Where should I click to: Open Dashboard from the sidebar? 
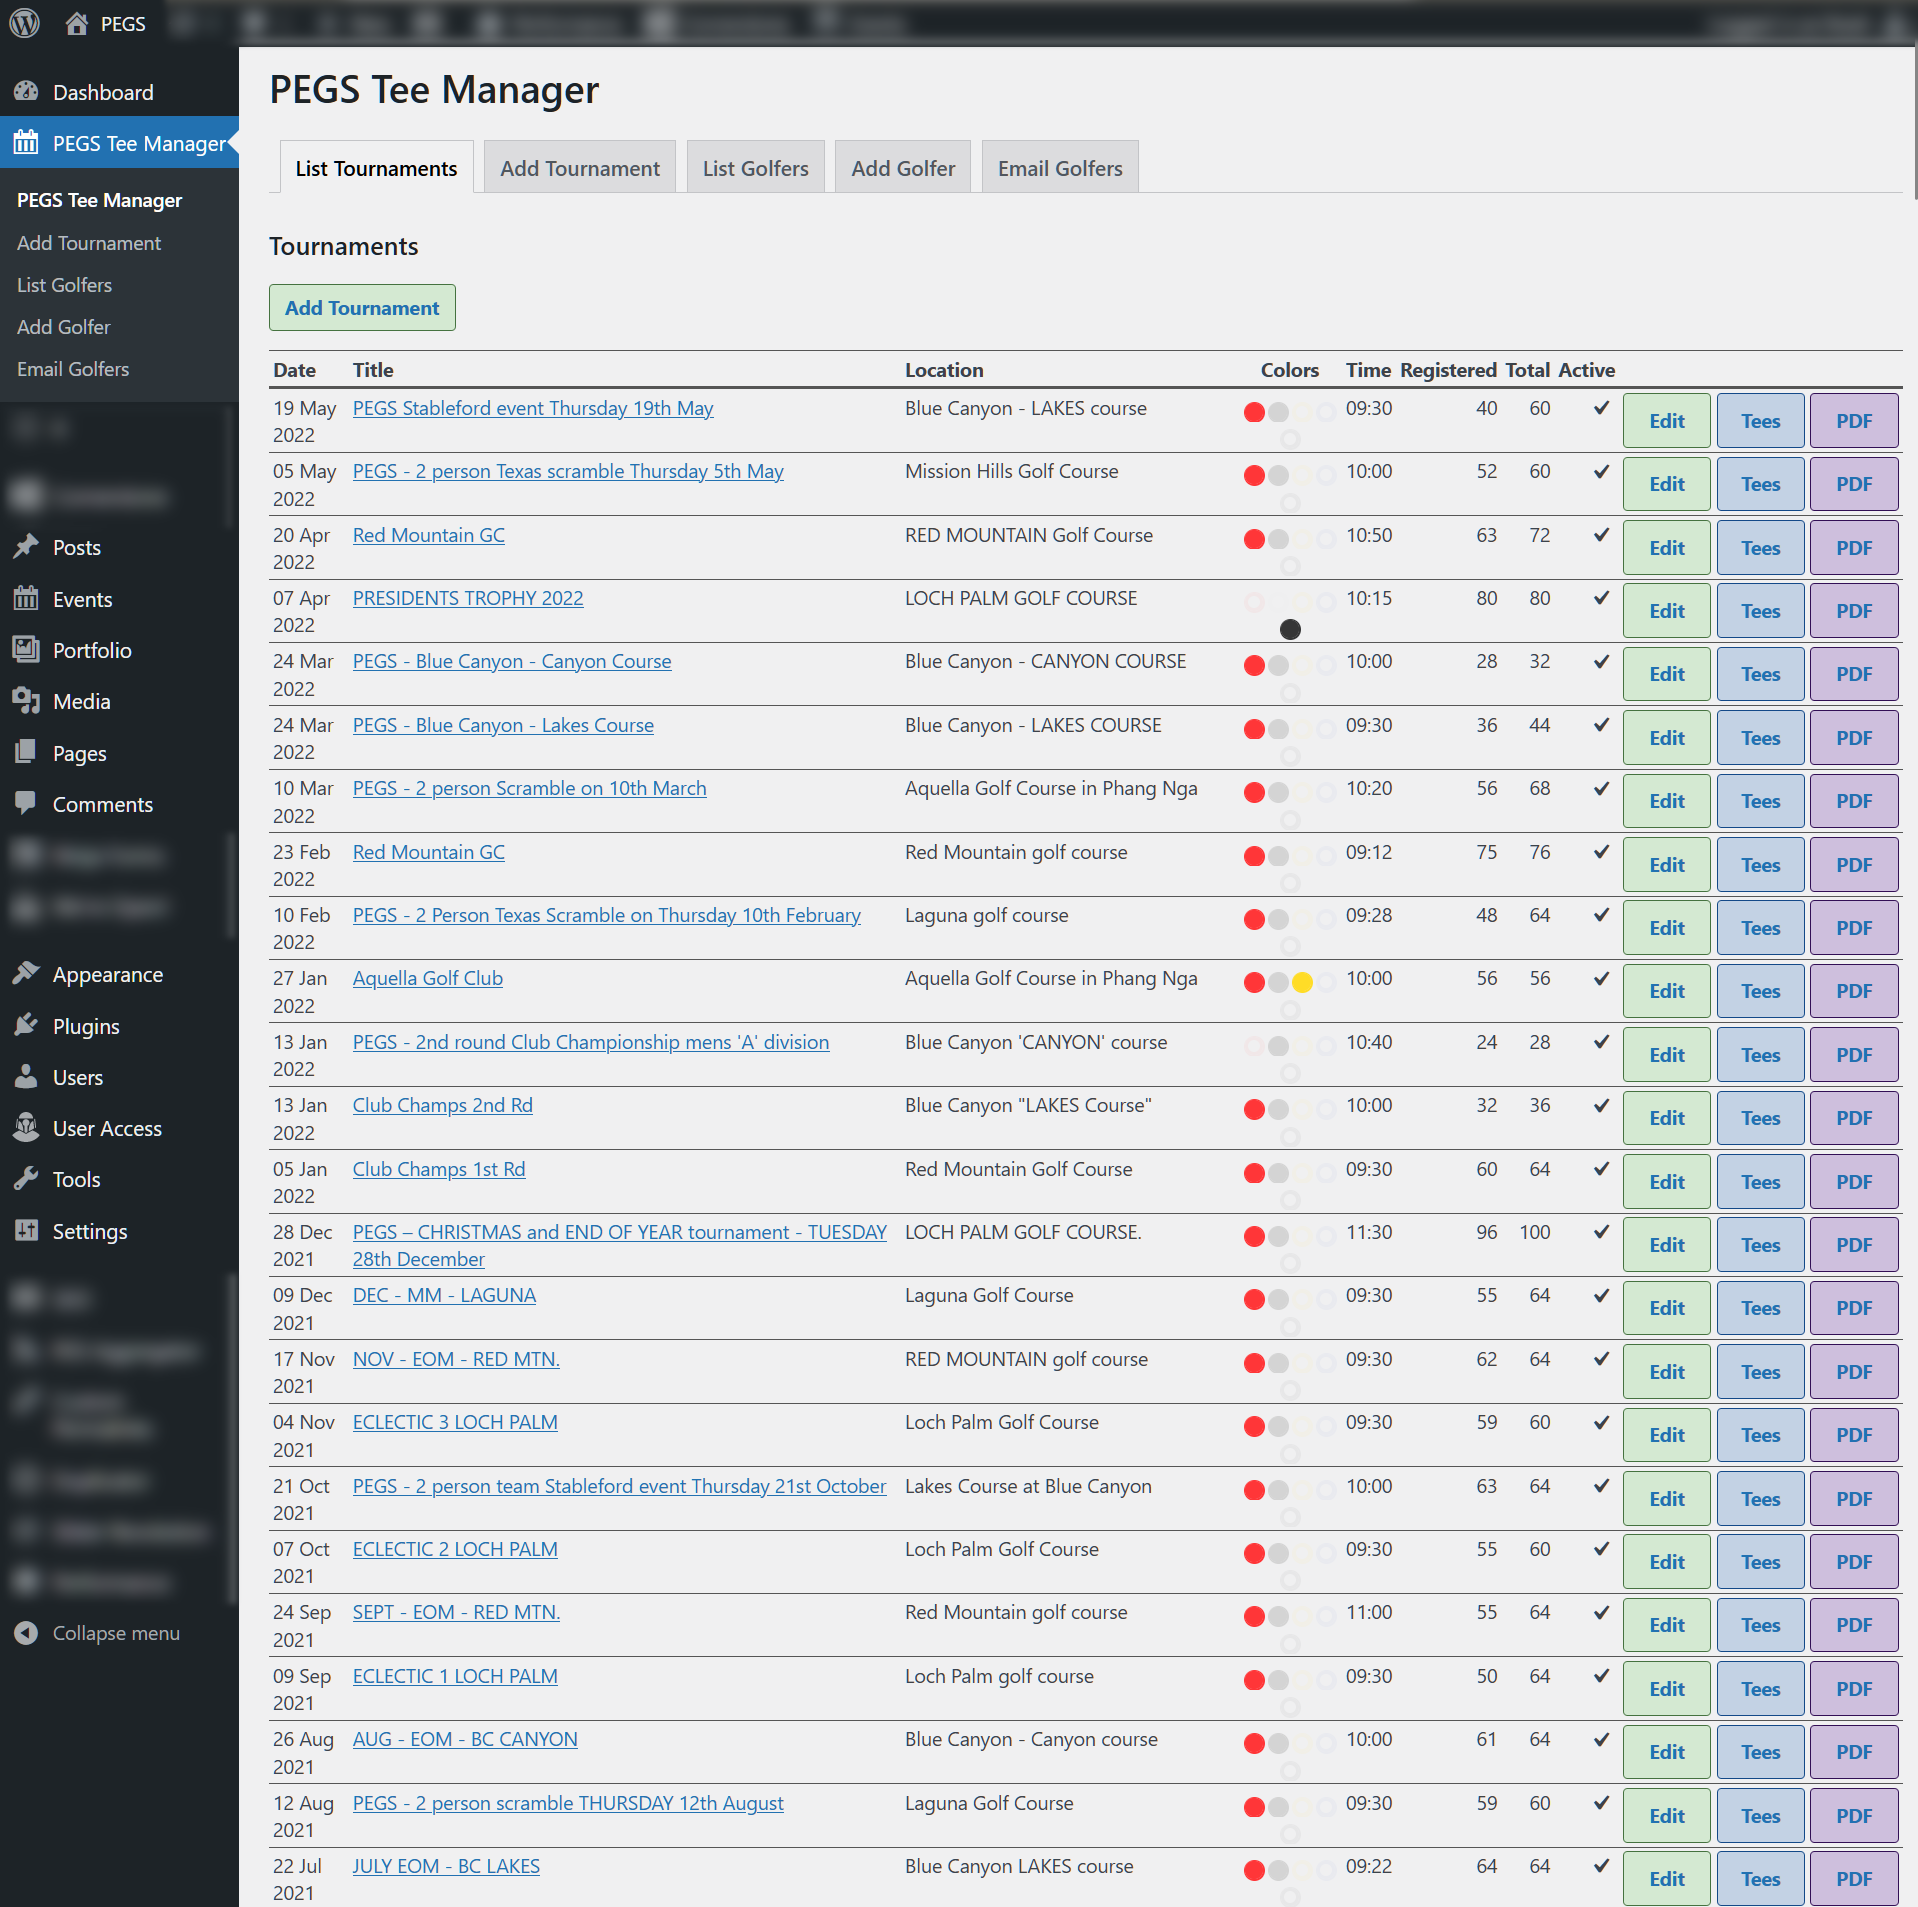102,92
